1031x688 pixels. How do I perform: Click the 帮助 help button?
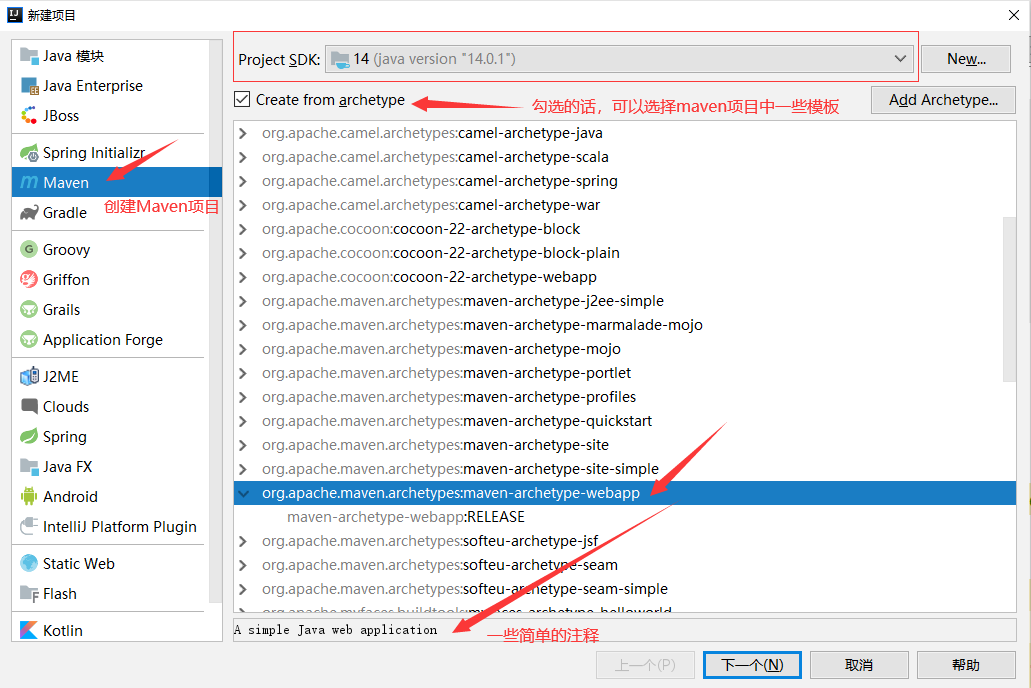coord(966,665)
